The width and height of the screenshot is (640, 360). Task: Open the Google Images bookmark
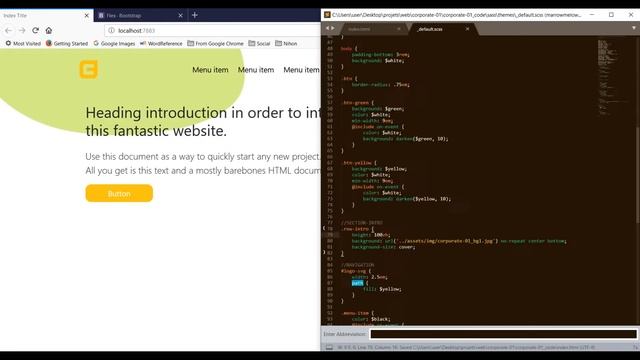pyautogui.click(x=114, y=43)
